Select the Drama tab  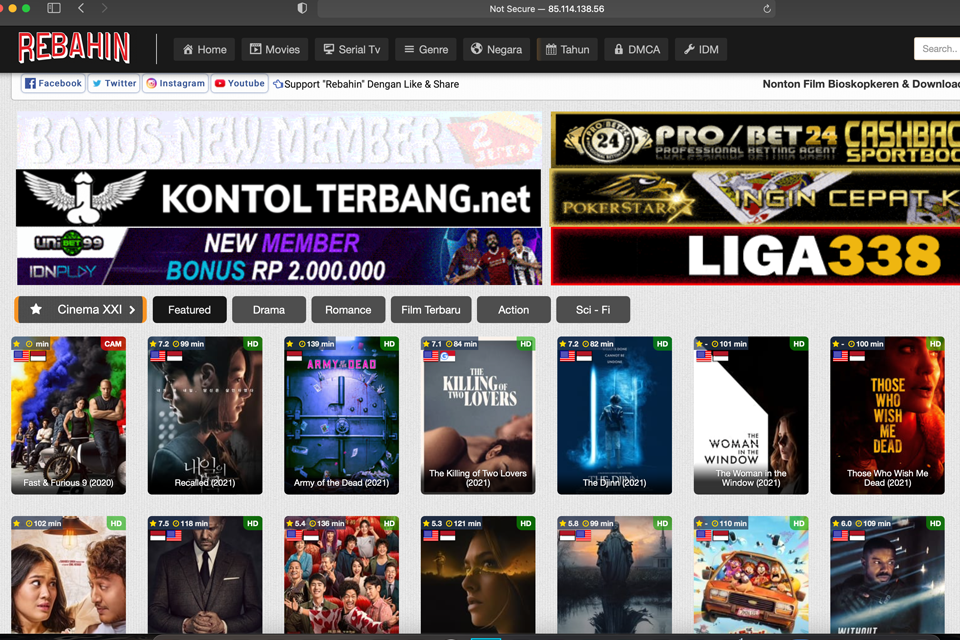(269, 310)
